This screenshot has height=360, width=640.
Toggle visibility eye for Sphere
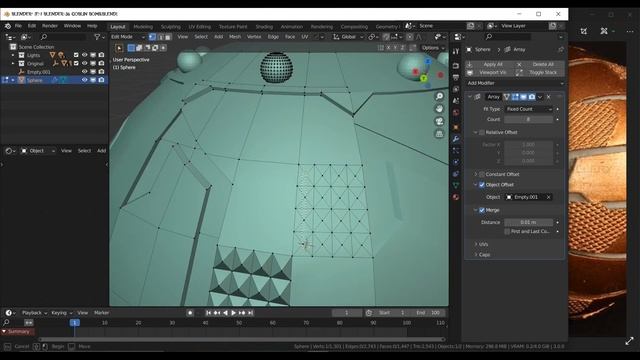(84, 80)
